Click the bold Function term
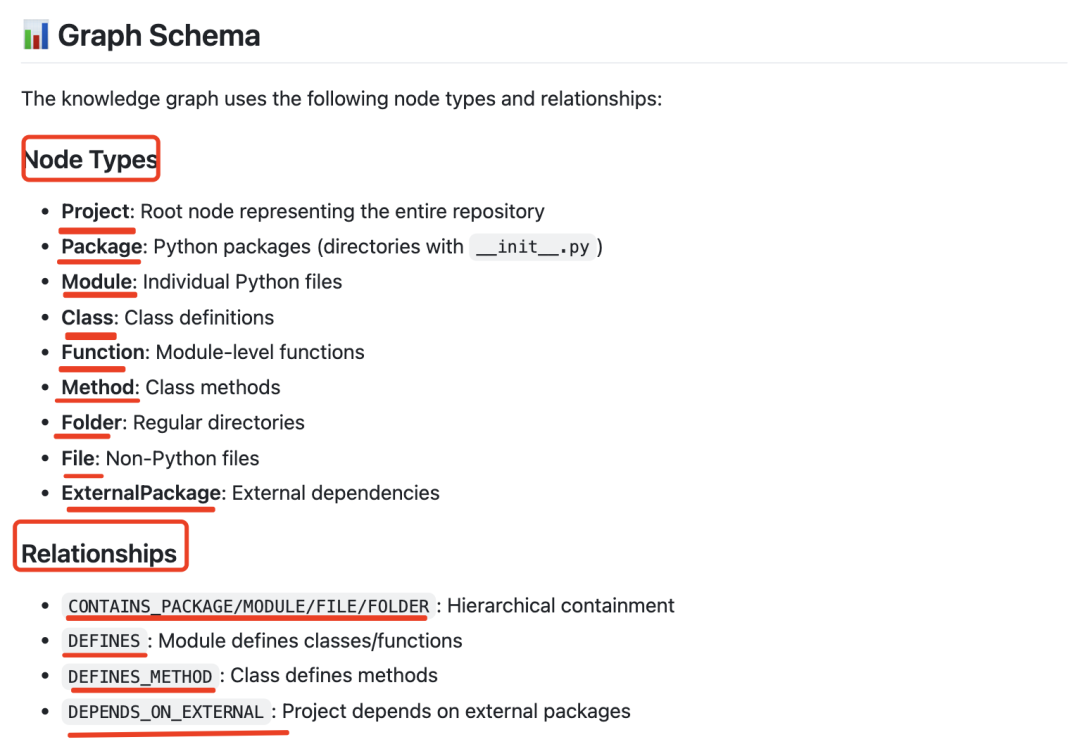The width and height of the screenshot is (1080, 749). (103, 352)
